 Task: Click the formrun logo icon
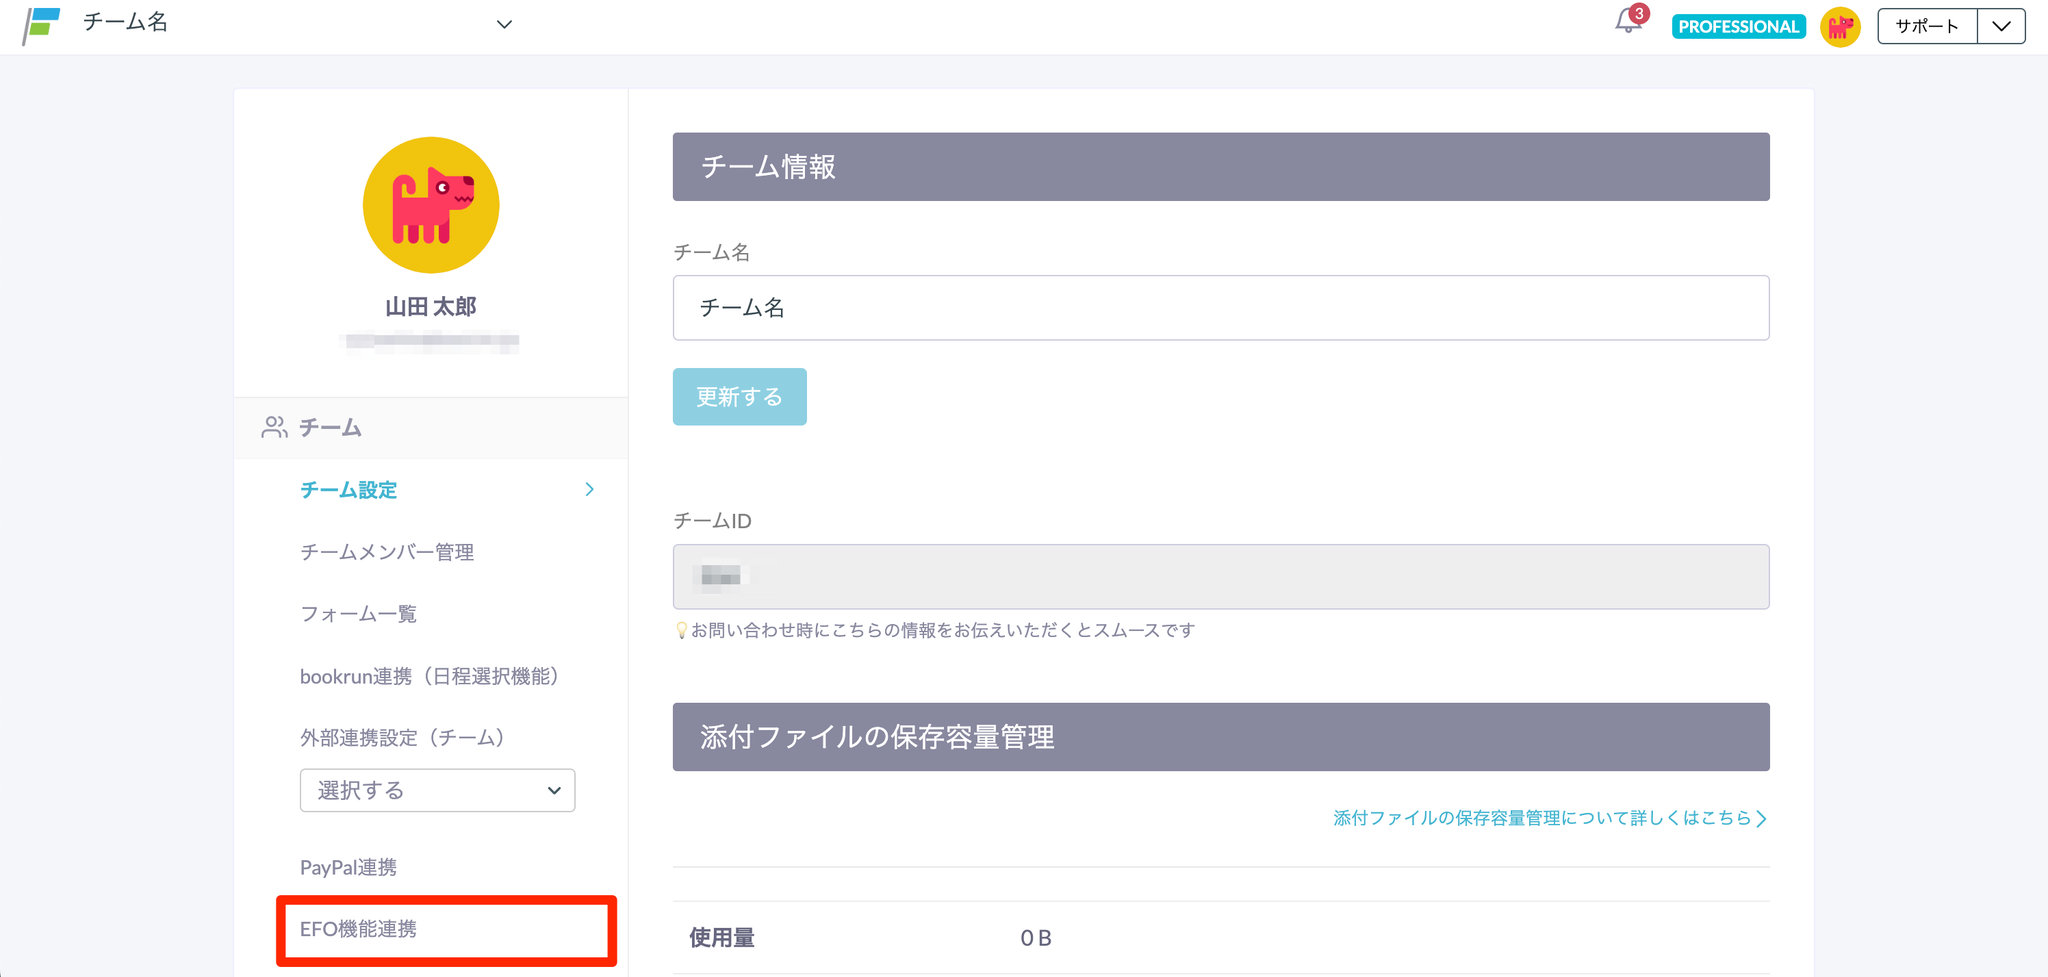click(x=41, y=25)
